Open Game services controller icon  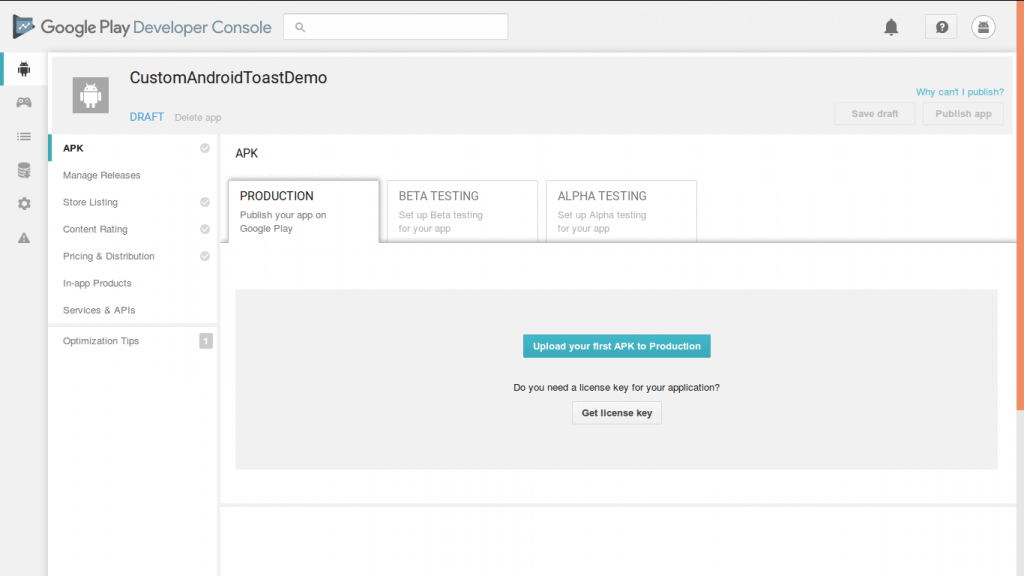24,103
